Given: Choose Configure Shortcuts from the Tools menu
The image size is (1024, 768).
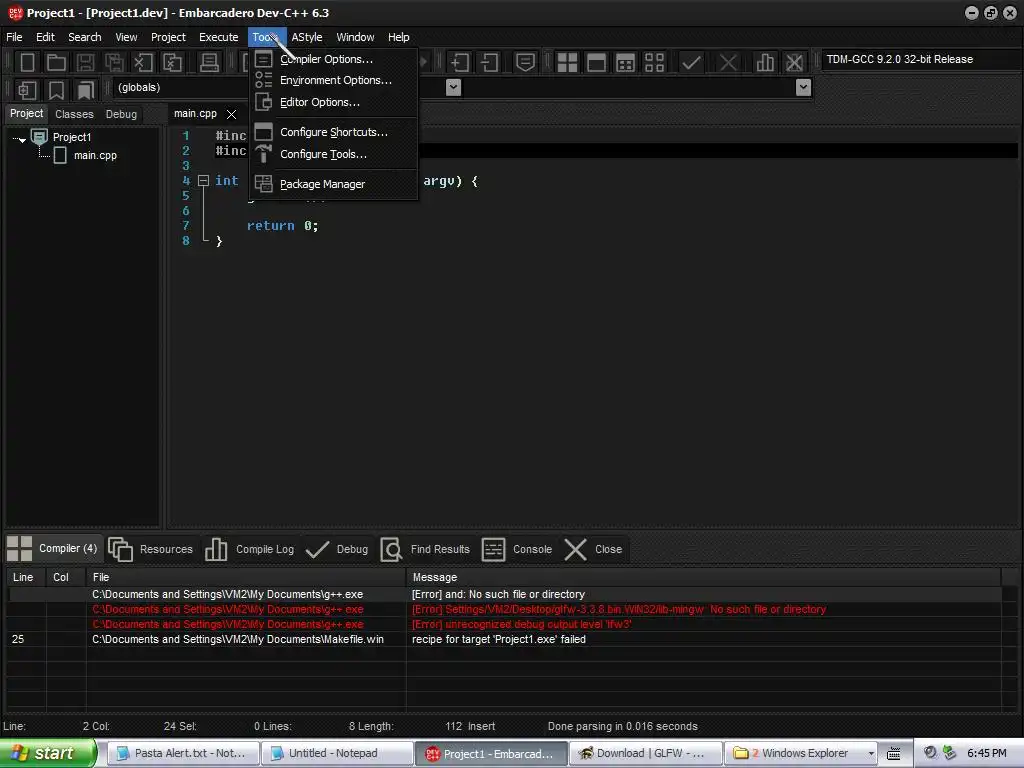Looking at the screenshot, I should [x=335, y=132].
